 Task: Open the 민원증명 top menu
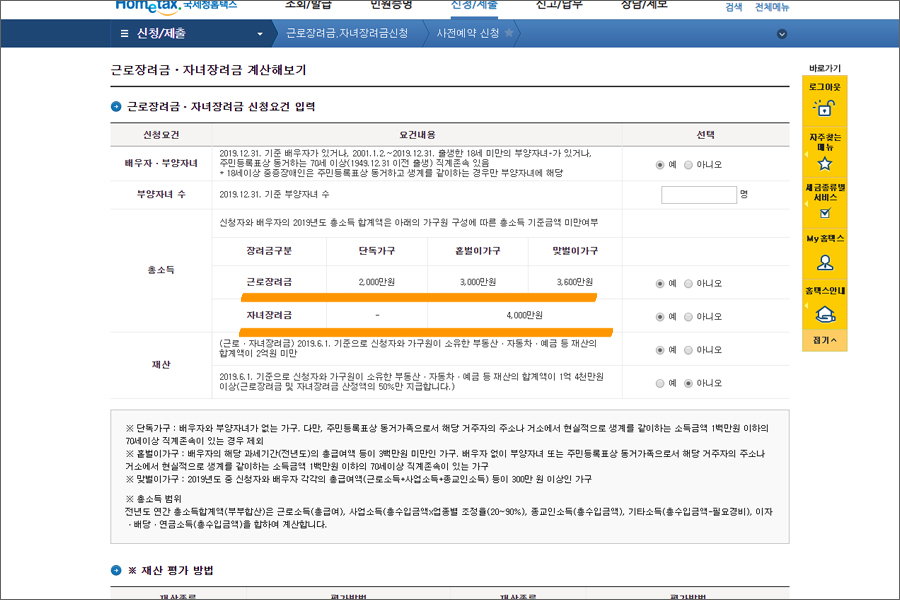391,5
